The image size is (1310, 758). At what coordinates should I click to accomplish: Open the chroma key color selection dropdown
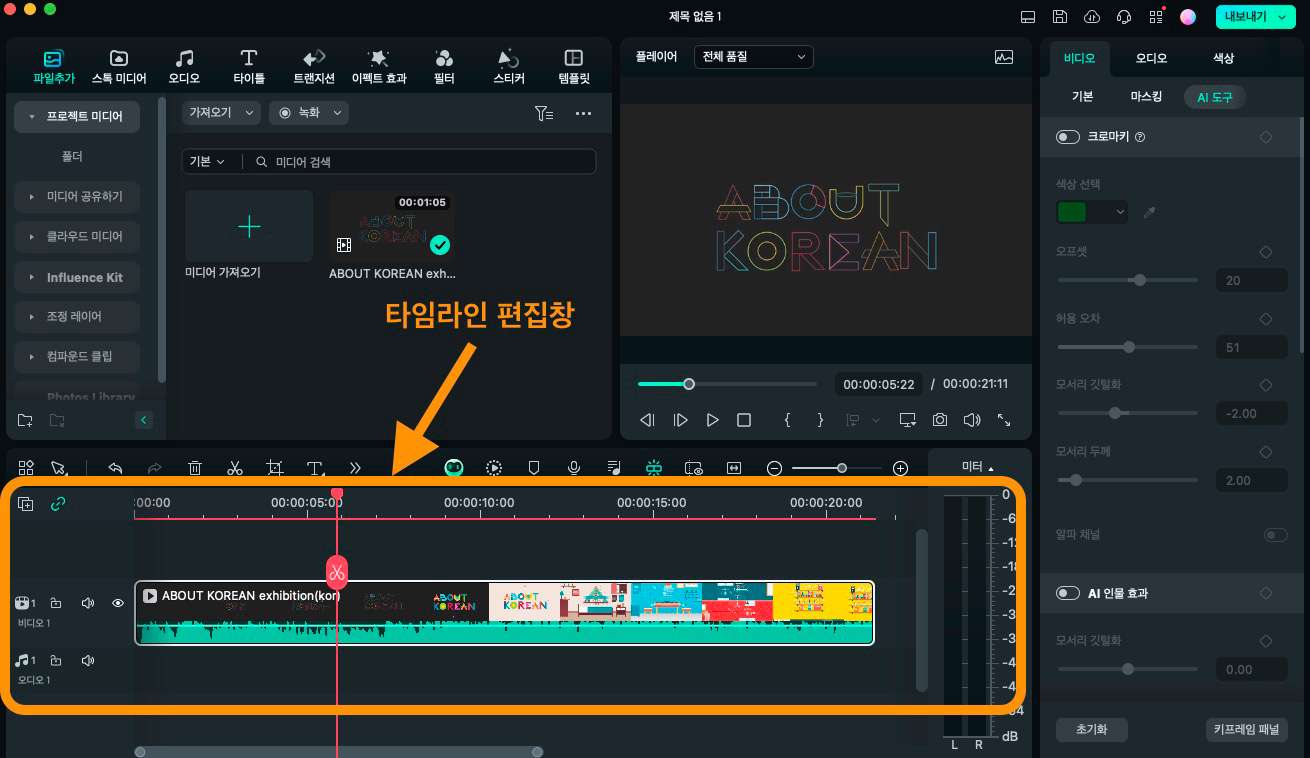1092,212
